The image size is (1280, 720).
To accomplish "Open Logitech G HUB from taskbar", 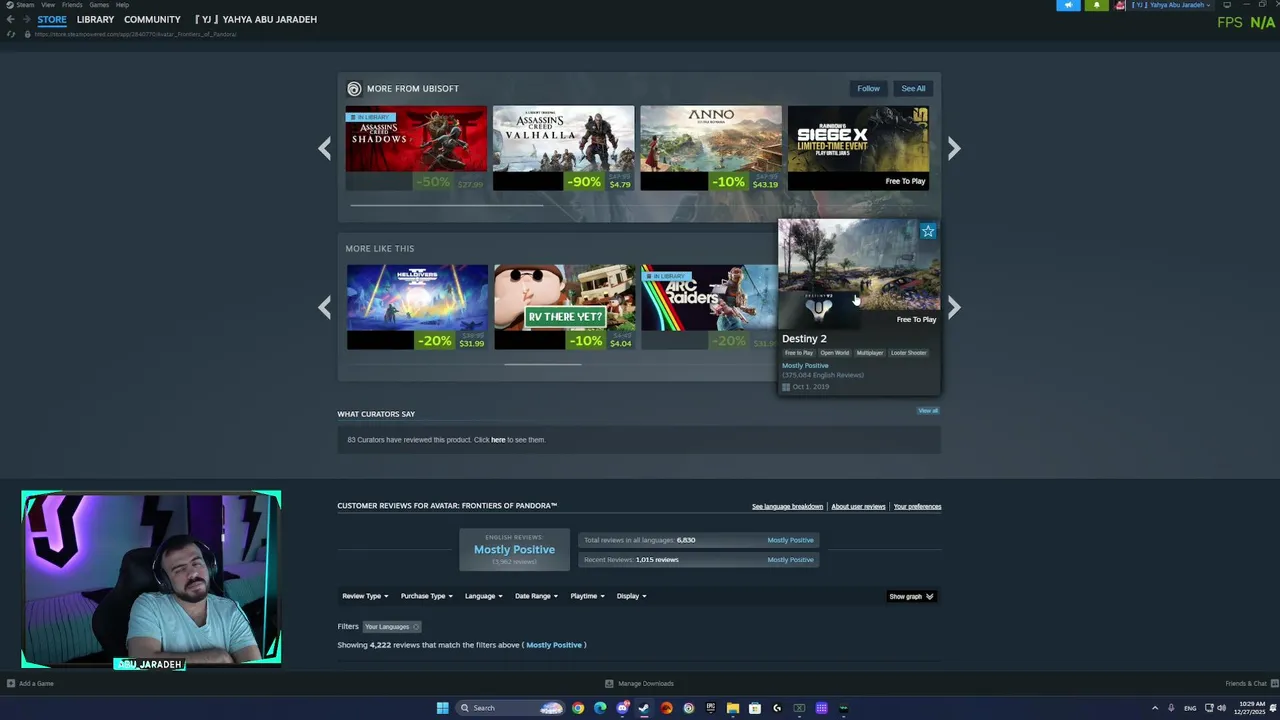I will (x=777, y=708).
